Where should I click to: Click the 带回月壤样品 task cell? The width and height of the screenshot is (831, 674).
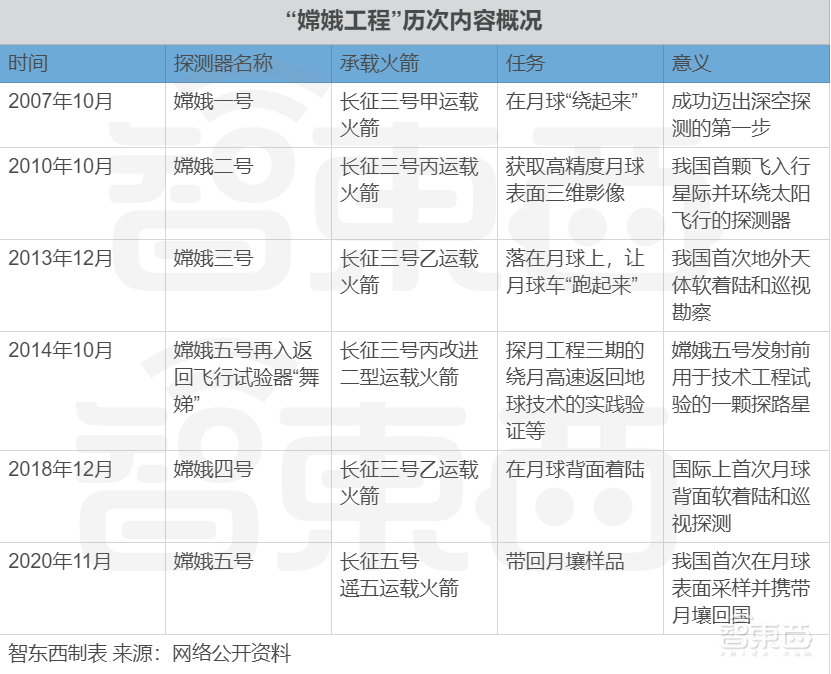click(554, 560)
